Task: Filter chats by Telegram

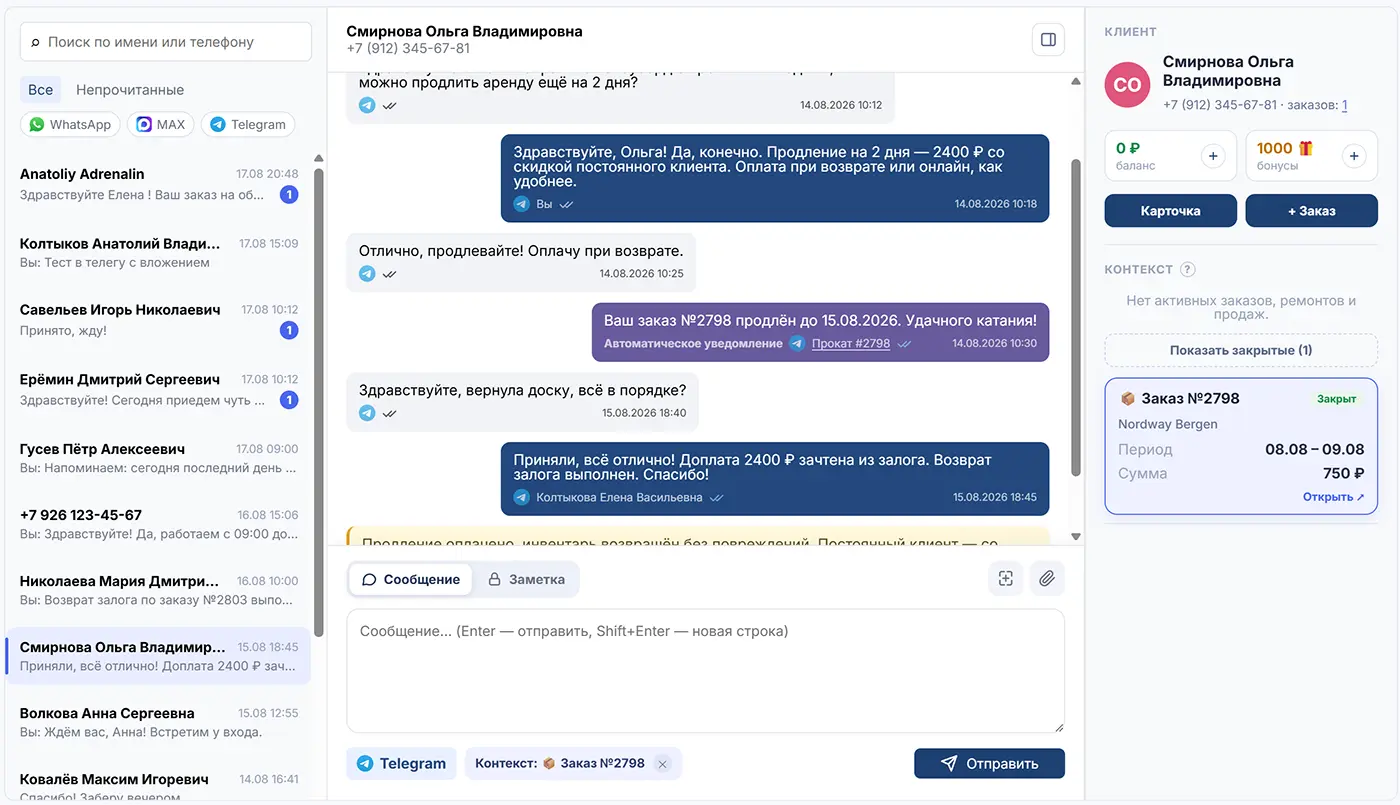Action: [248, 125]
